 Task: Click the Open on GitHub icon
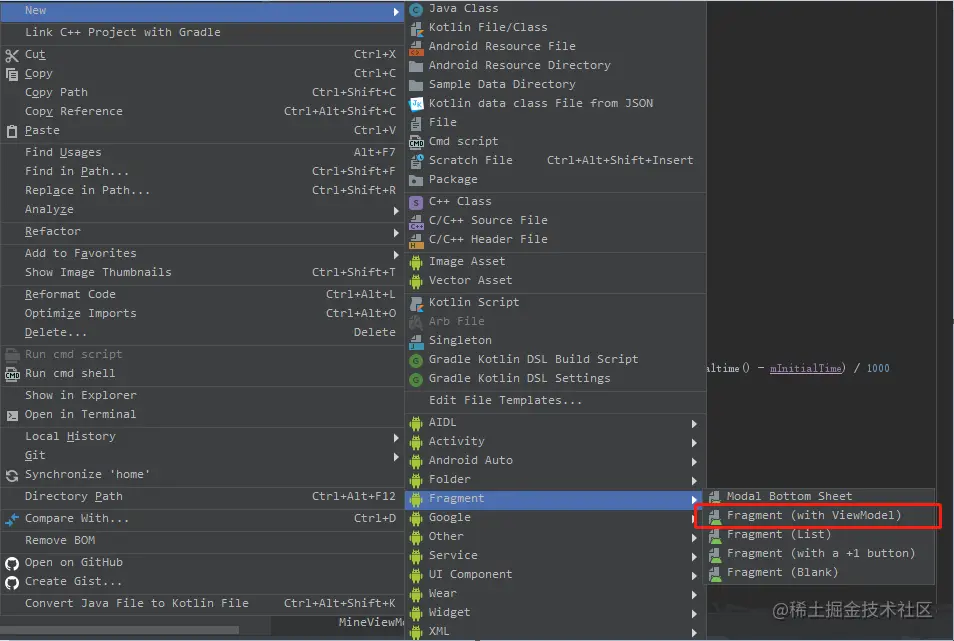point(12,564)
